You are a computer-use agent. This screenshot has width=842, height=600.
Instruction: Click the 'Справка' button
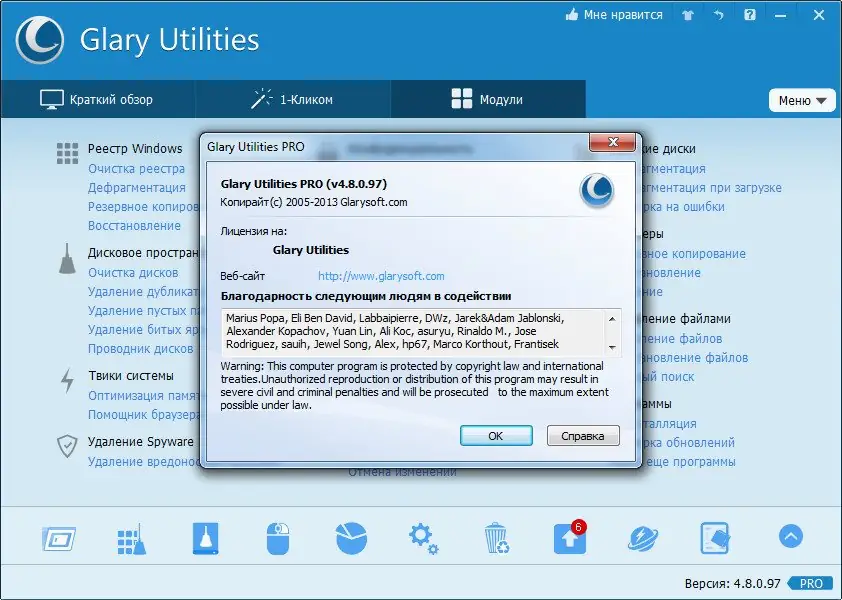(x=583, y=436)
